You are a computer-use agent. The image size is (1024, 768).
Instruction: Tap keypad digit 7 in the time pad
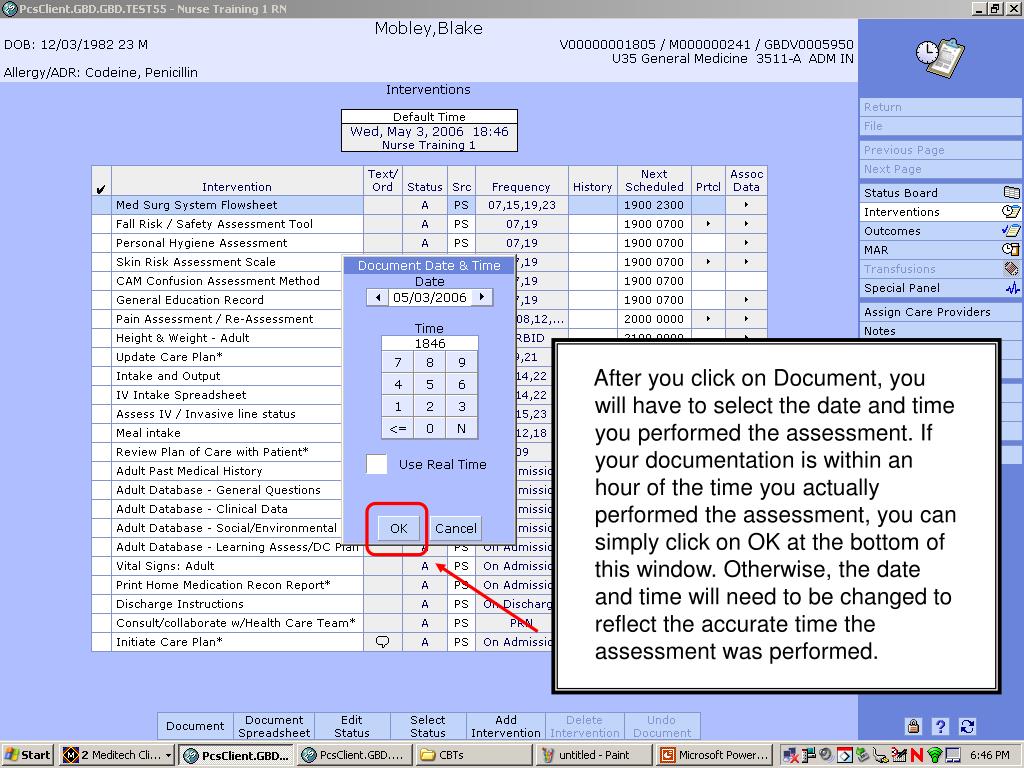pyautogui.click(x=398, y=362)
